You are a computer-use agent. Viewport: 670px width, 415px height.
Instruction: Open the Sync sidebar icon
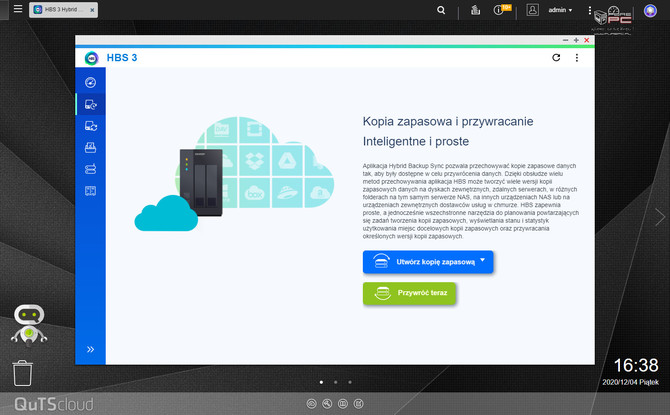90,126
